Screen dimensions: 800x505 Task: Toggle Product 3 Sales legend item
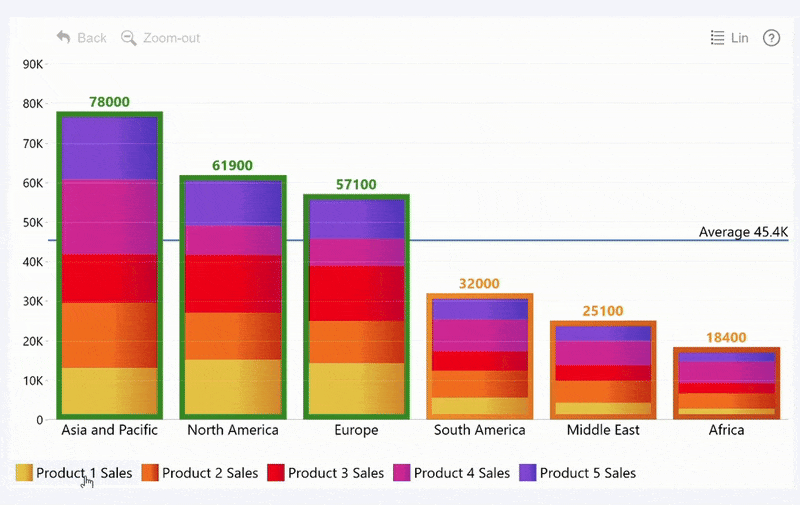coord(335,473)
